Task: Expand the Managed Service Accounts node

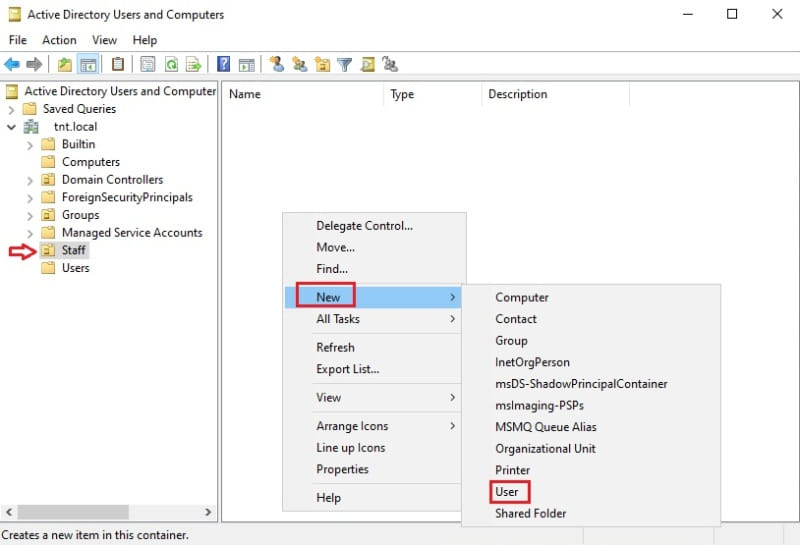Action: pyautogui.click(x=30, y=233)
